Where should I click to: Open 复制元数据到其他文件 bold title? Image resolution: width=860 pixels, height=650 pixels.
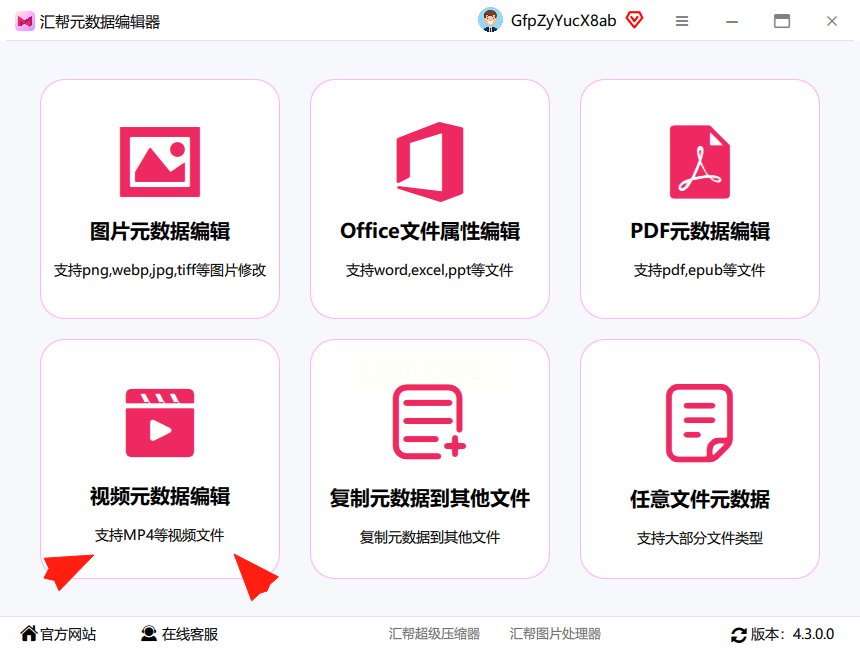tap(430, 499)
